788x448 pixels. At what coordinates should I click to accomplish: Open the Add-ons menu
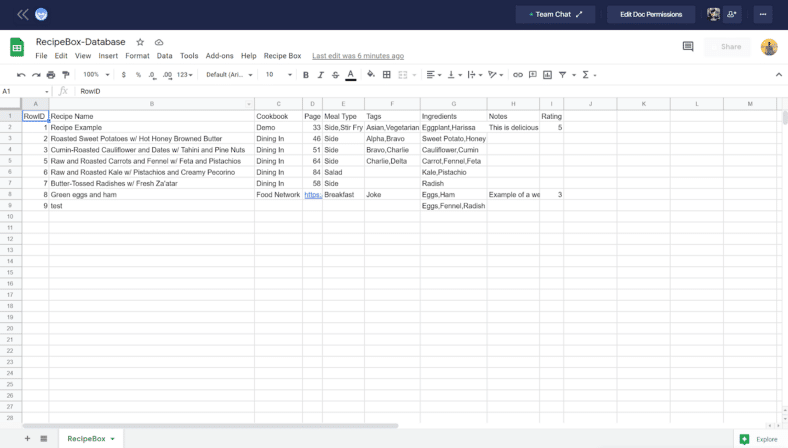point(220,56)
